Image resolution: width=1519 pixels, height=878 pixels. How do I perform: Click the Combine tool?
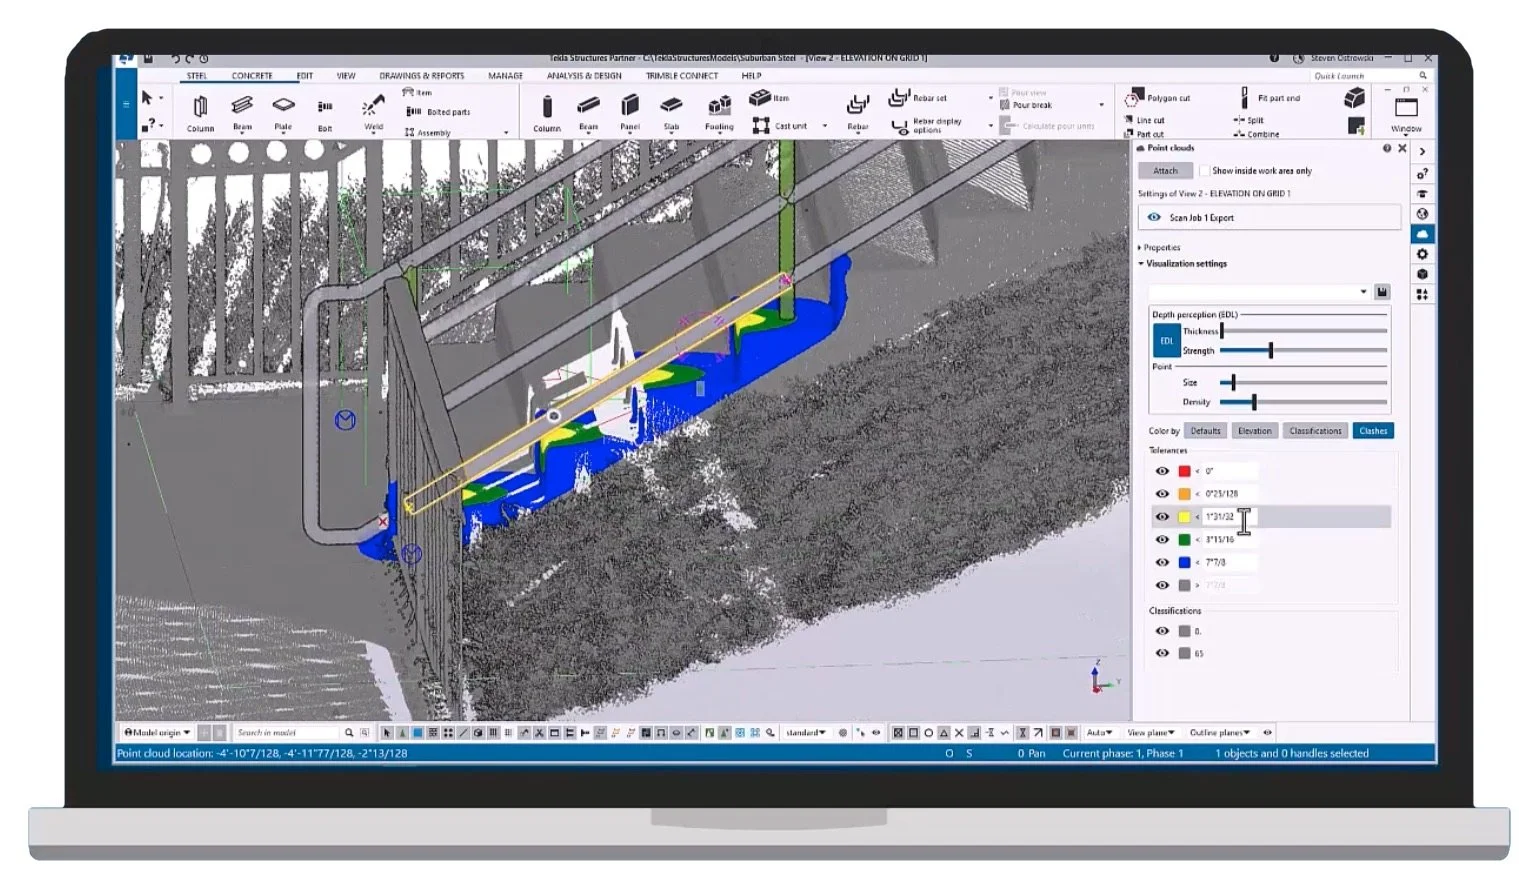tap(1256, 134)
